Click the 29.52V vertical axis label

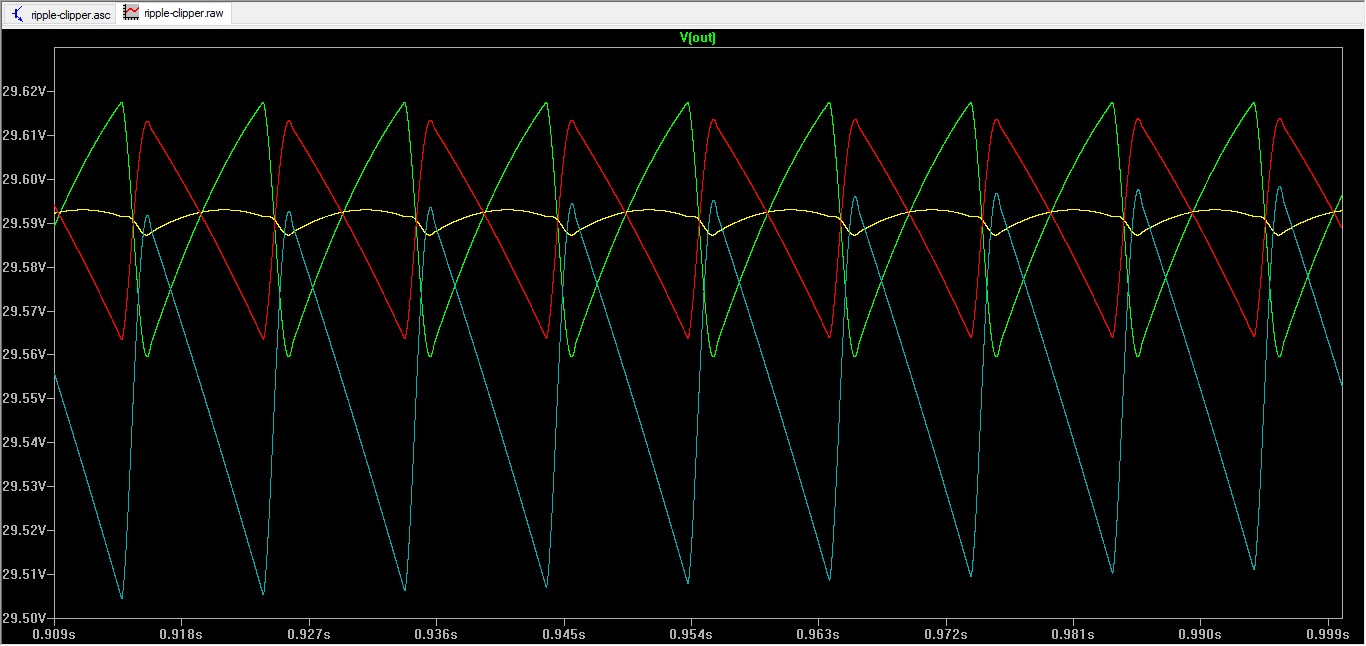pyautogui.click(x=25, y=530)
